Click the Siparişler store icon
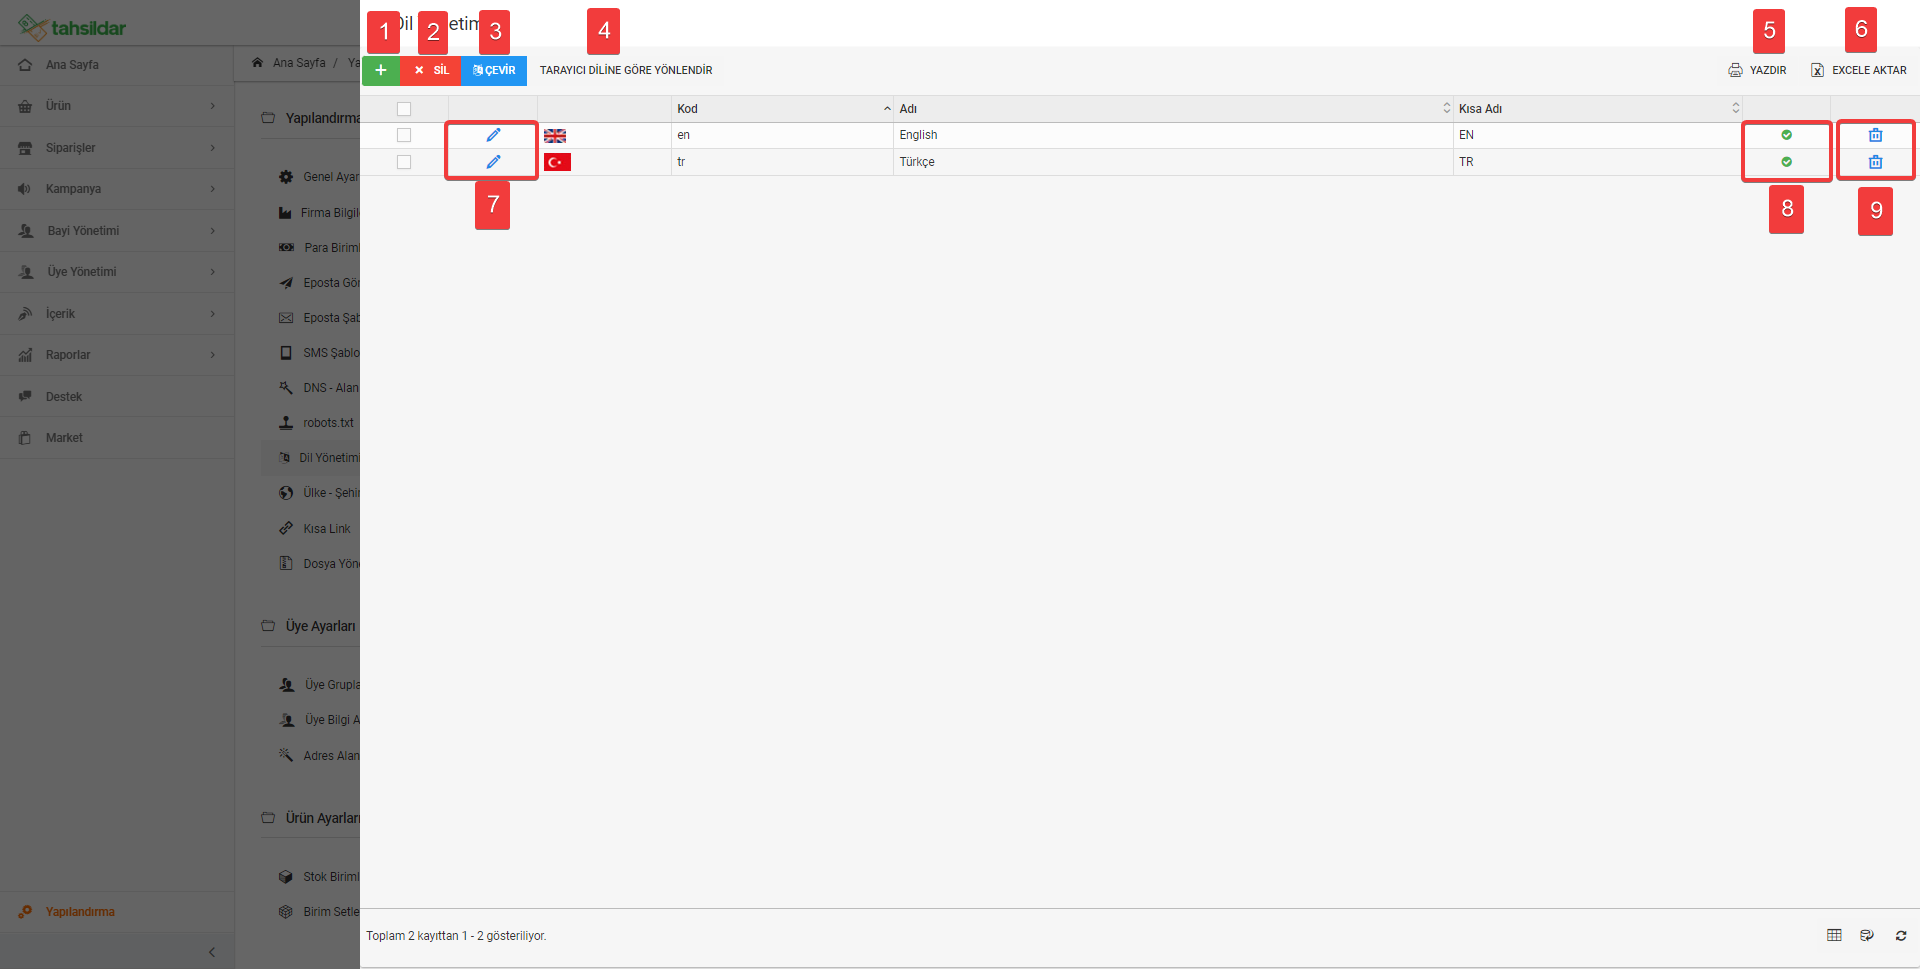Viewport: 1920px width, 969px height. (25, 148)
